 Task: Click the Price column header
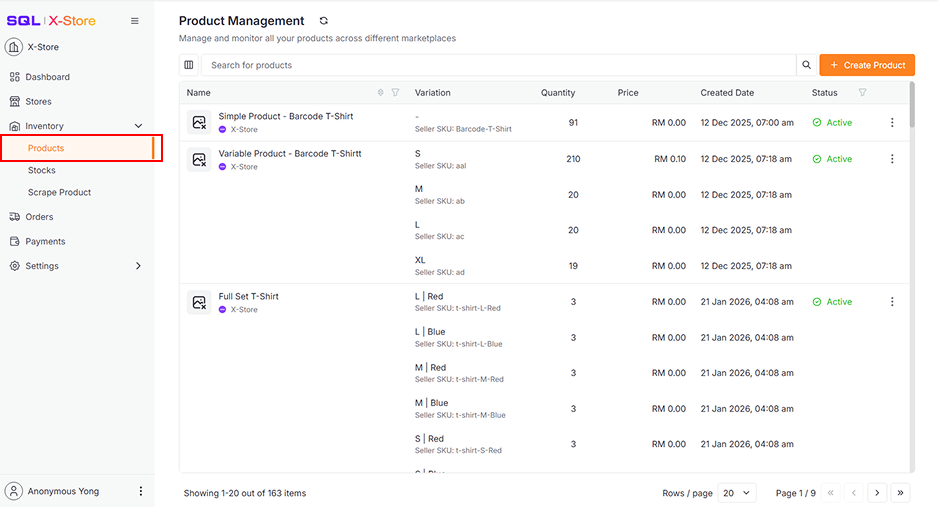point(628,93)
